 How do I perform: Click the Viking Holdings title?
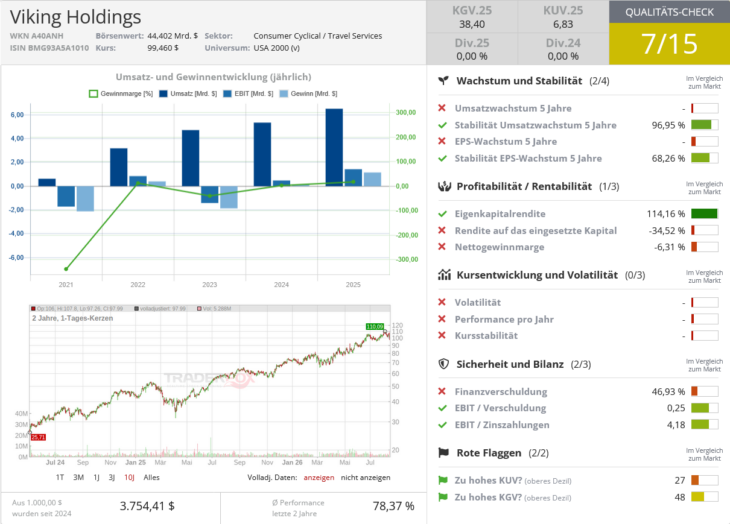75,17
